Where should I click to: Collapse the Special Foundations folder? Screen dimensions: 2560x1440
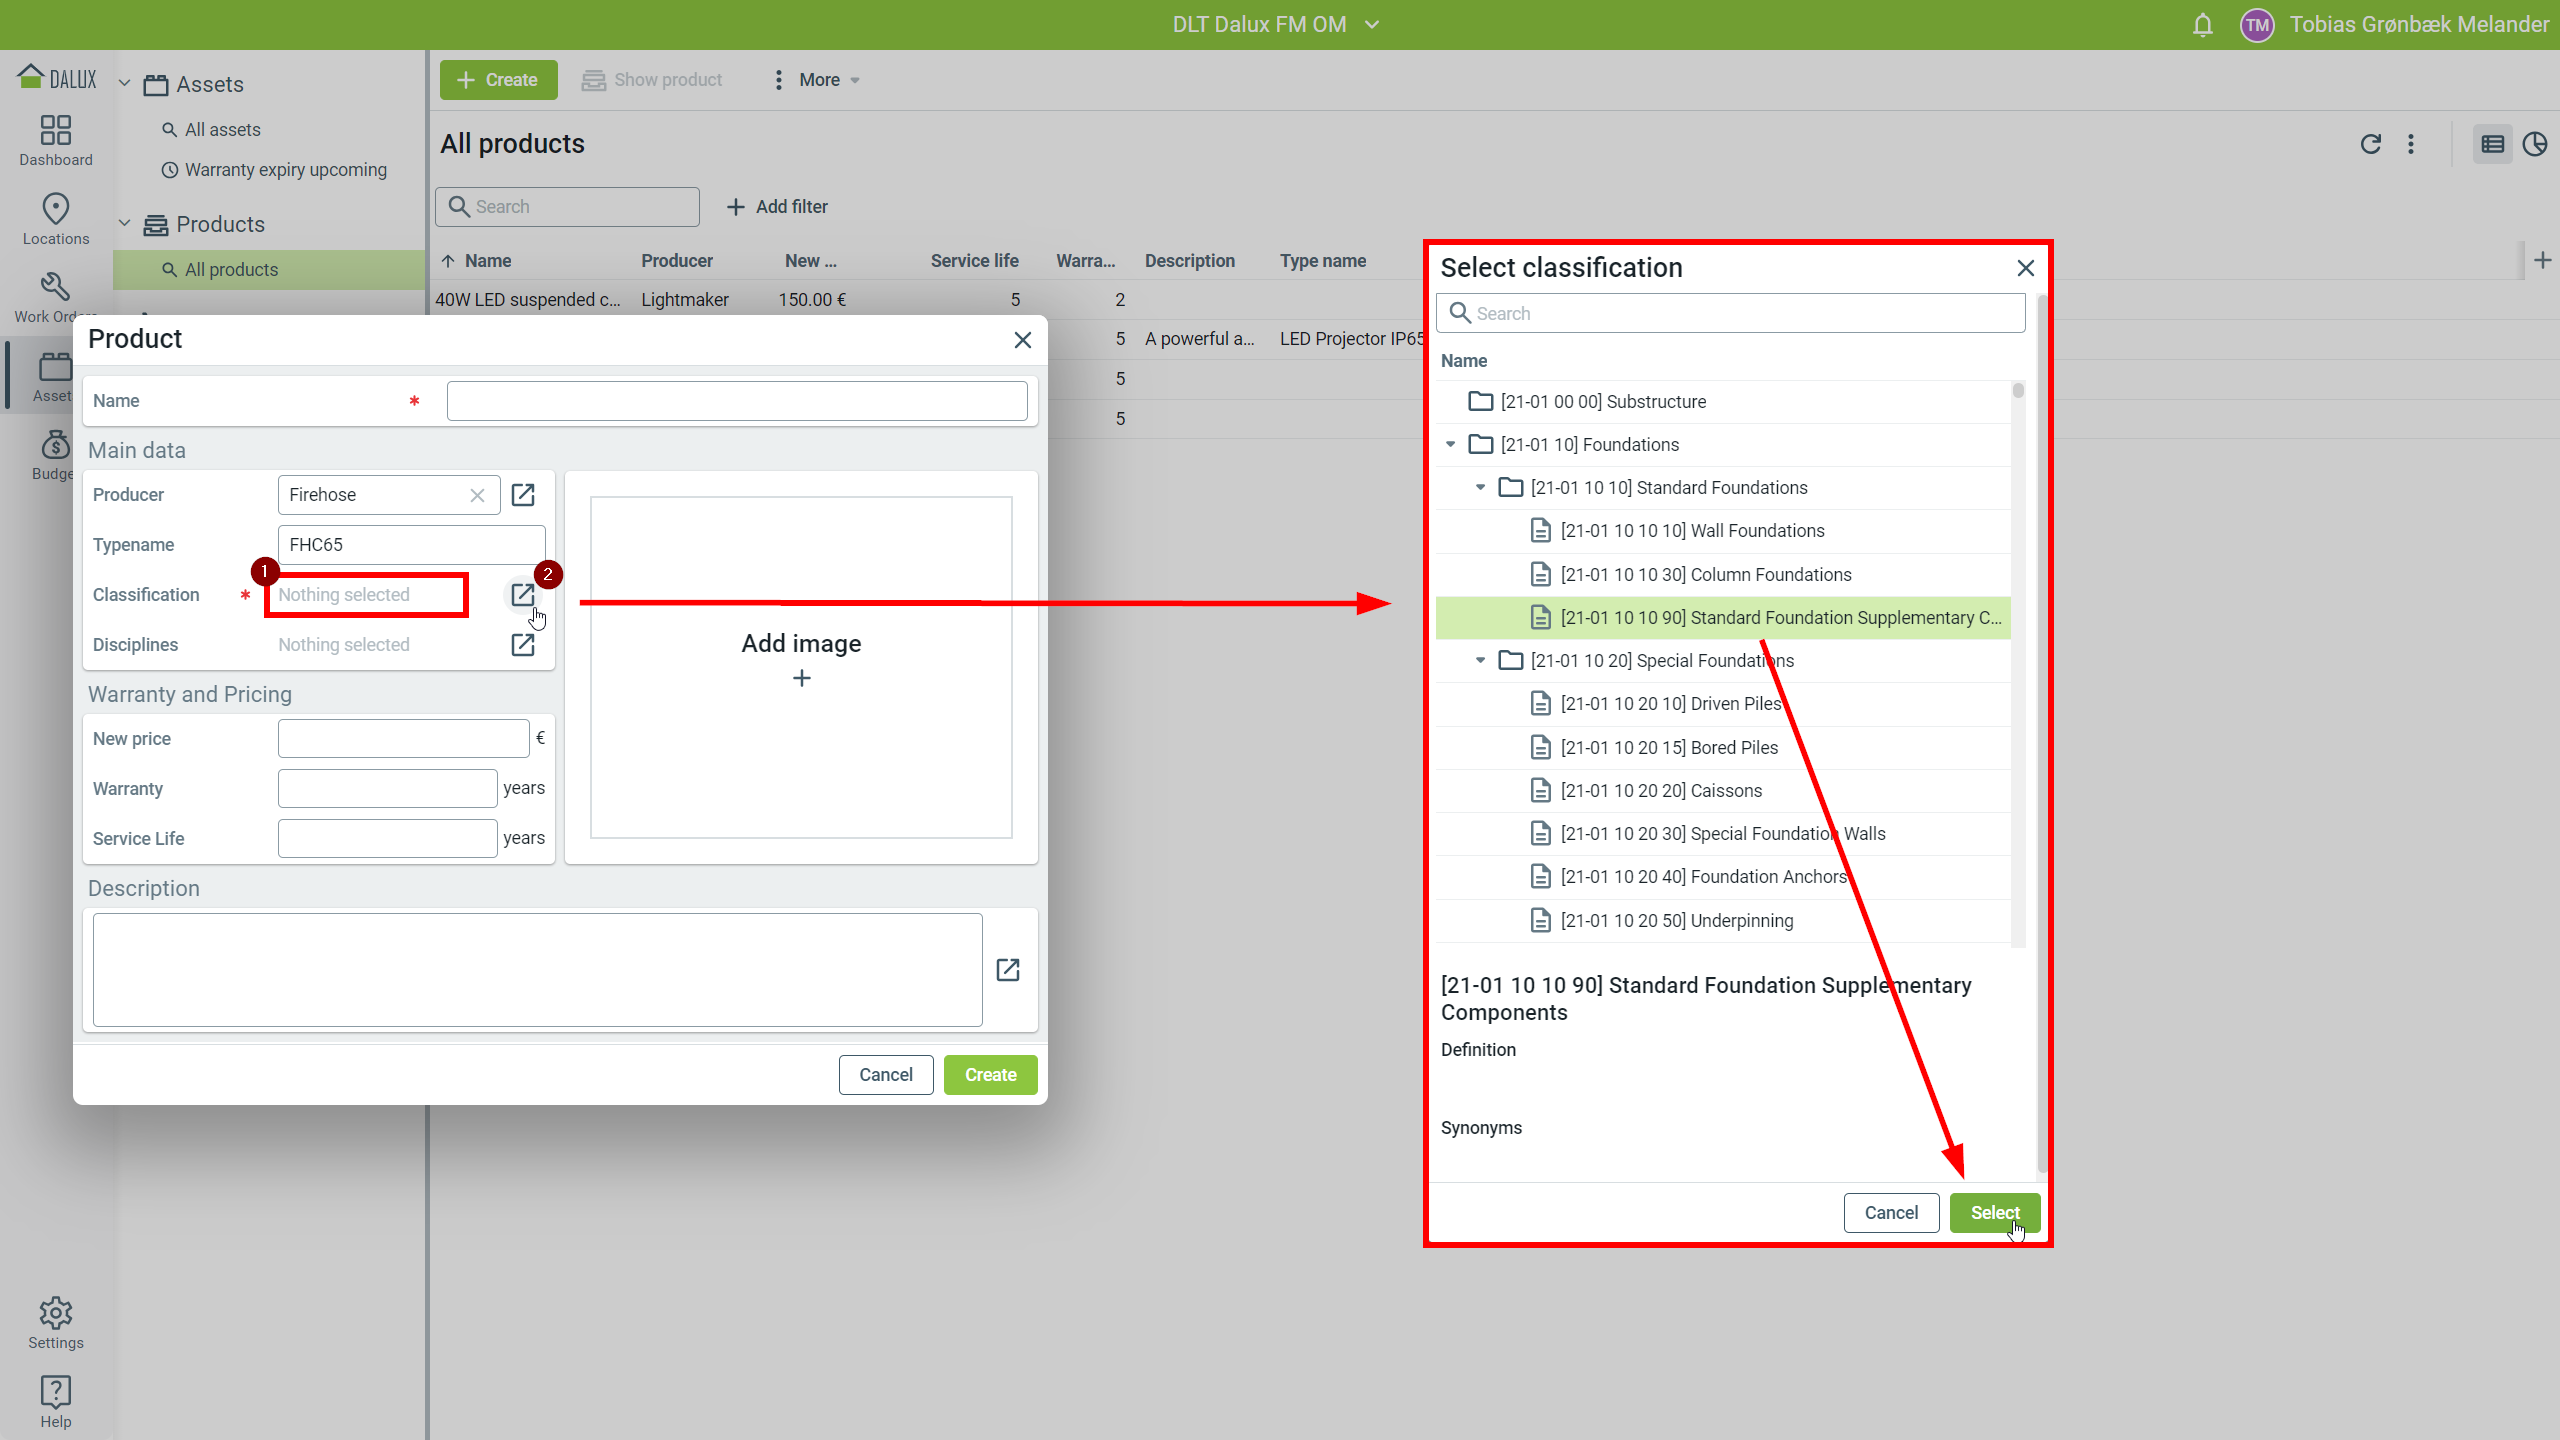(1480, 661)
